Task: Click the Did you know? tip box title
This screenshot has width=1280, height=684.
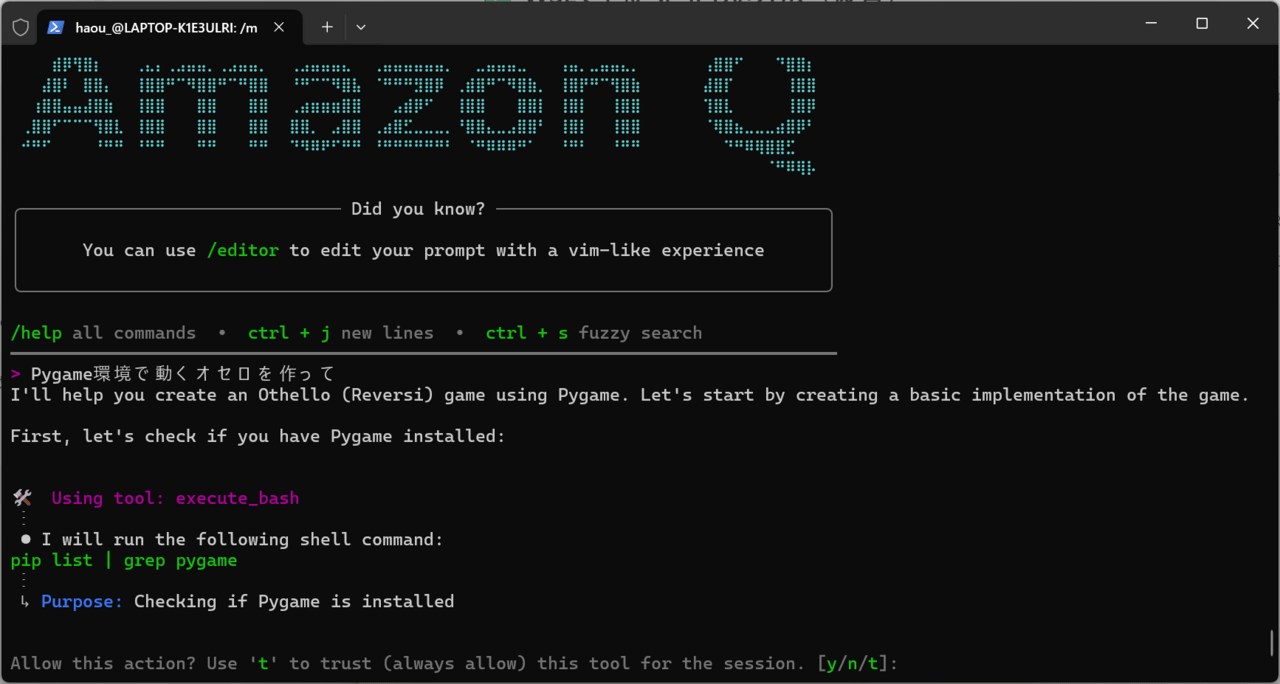Action: point(418,209)
